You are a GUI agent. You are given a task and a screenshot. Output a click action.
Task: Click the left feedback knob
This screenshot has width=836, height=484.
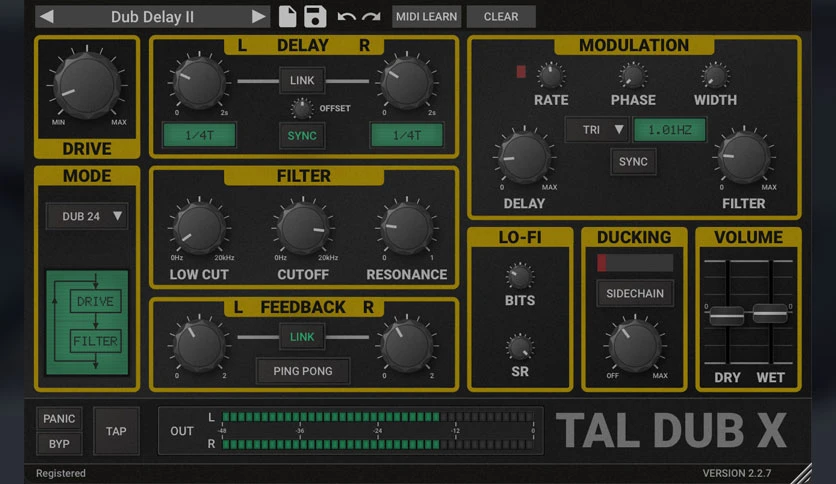pyautogui.click(x=199, y=345)
